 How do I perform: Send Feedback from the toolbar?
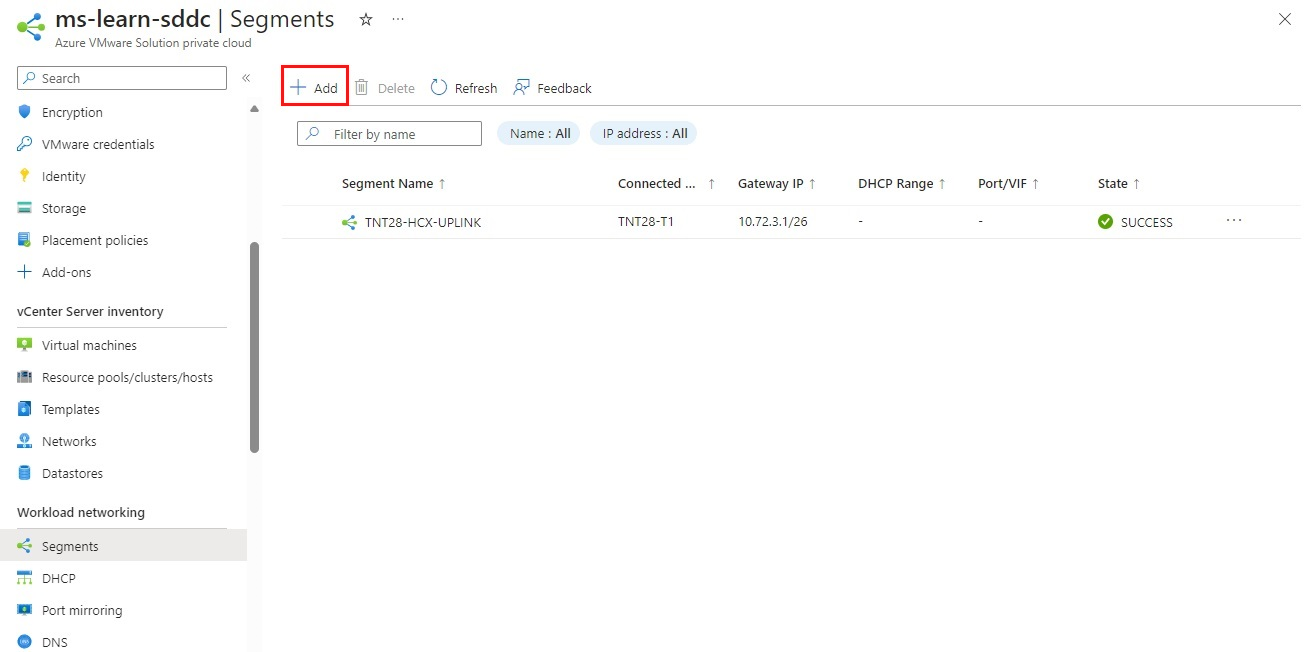click(552, 87)
